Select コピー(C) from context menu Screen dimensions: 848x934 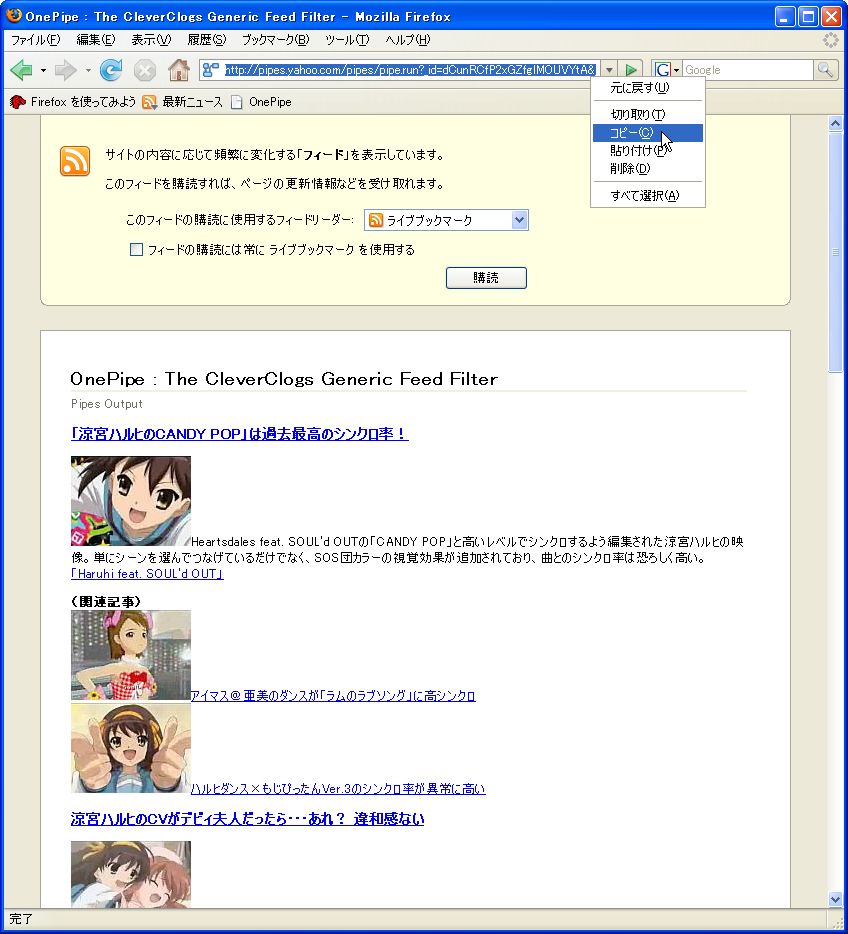tap(648, 133)
